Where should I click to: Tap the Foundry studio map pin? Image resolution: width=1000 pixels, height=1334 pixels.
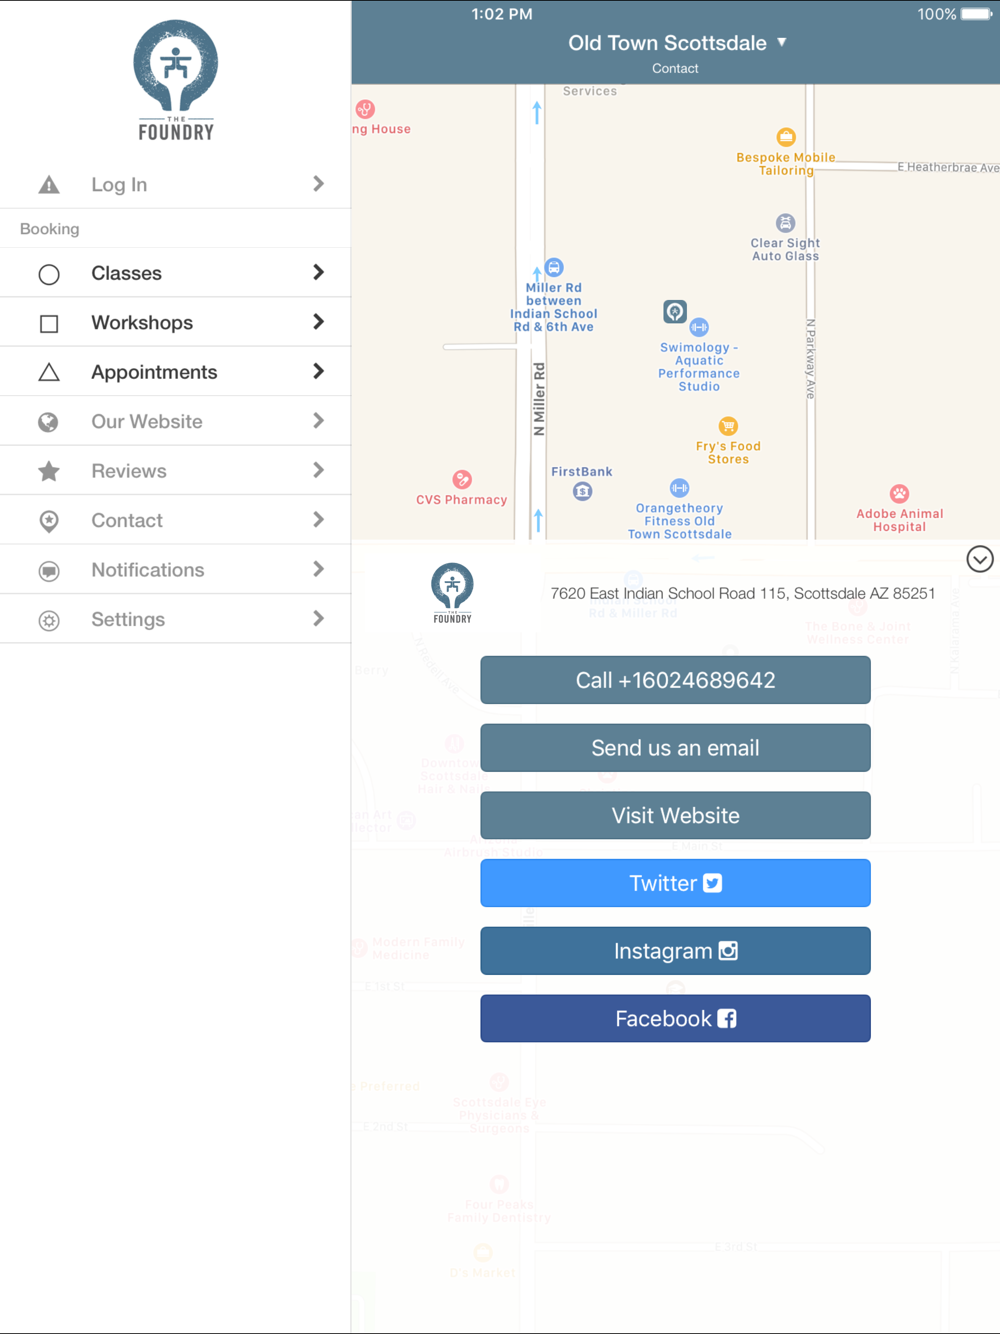coord(675,312)
